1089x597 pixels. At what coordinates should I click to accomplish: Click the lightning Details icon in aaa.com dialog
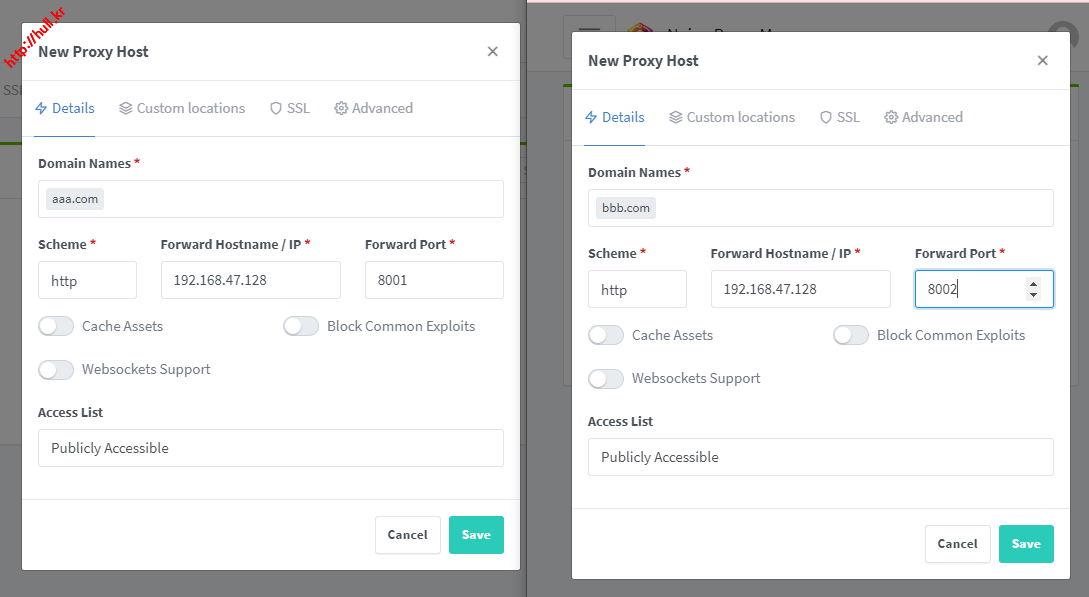click(41, 108)
